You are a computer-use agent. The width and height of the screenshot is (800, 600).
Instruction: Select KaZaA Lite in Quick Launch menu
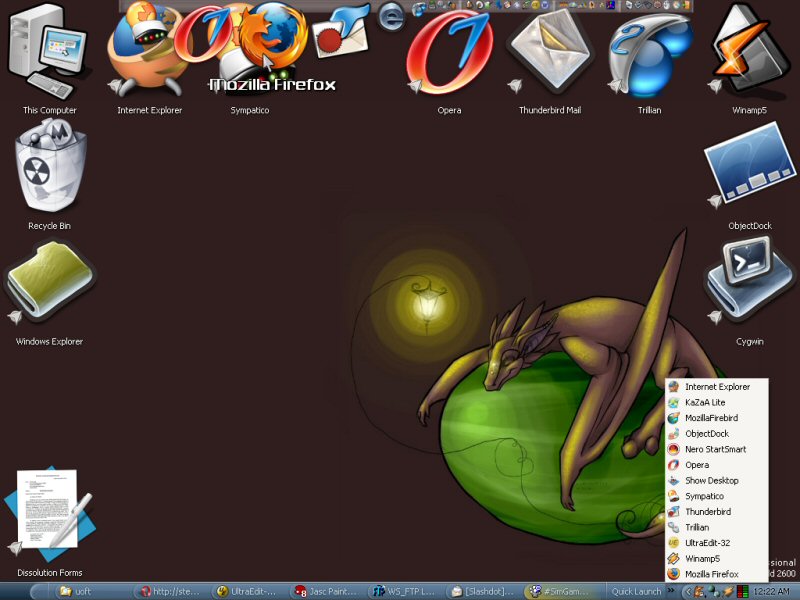click(x=704, y=402)
